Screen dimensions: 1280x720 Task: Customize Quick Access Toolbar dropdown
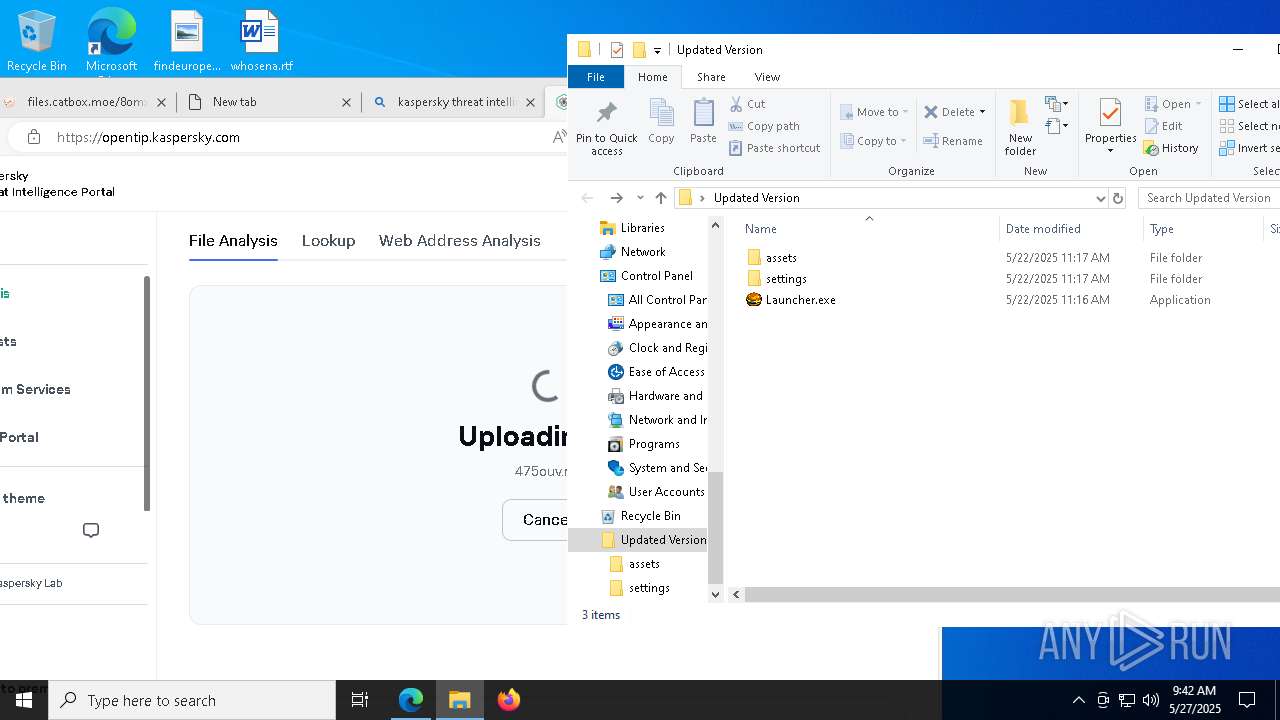(657, 50)
